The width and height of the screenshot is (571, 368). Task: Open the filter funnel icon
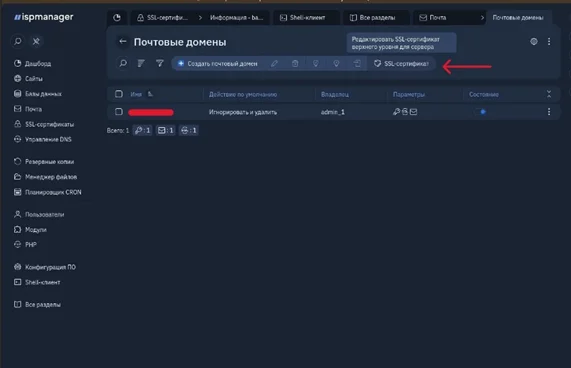tap(160, 63)
